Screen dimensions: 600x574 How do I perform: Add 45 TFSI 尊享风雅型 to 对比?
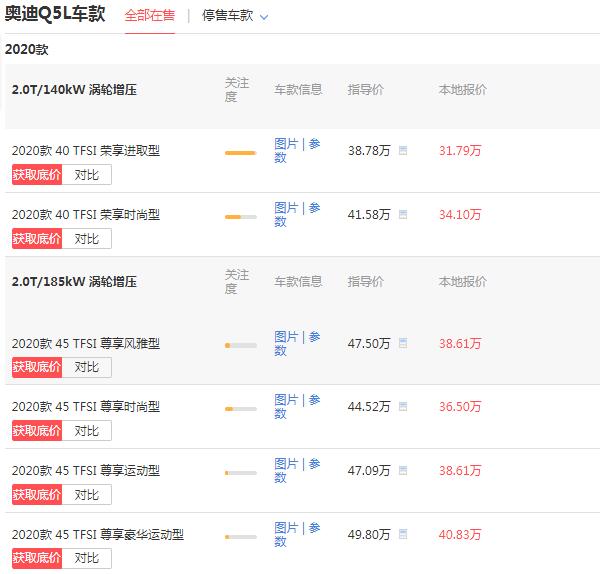click(x=87, y=367)
